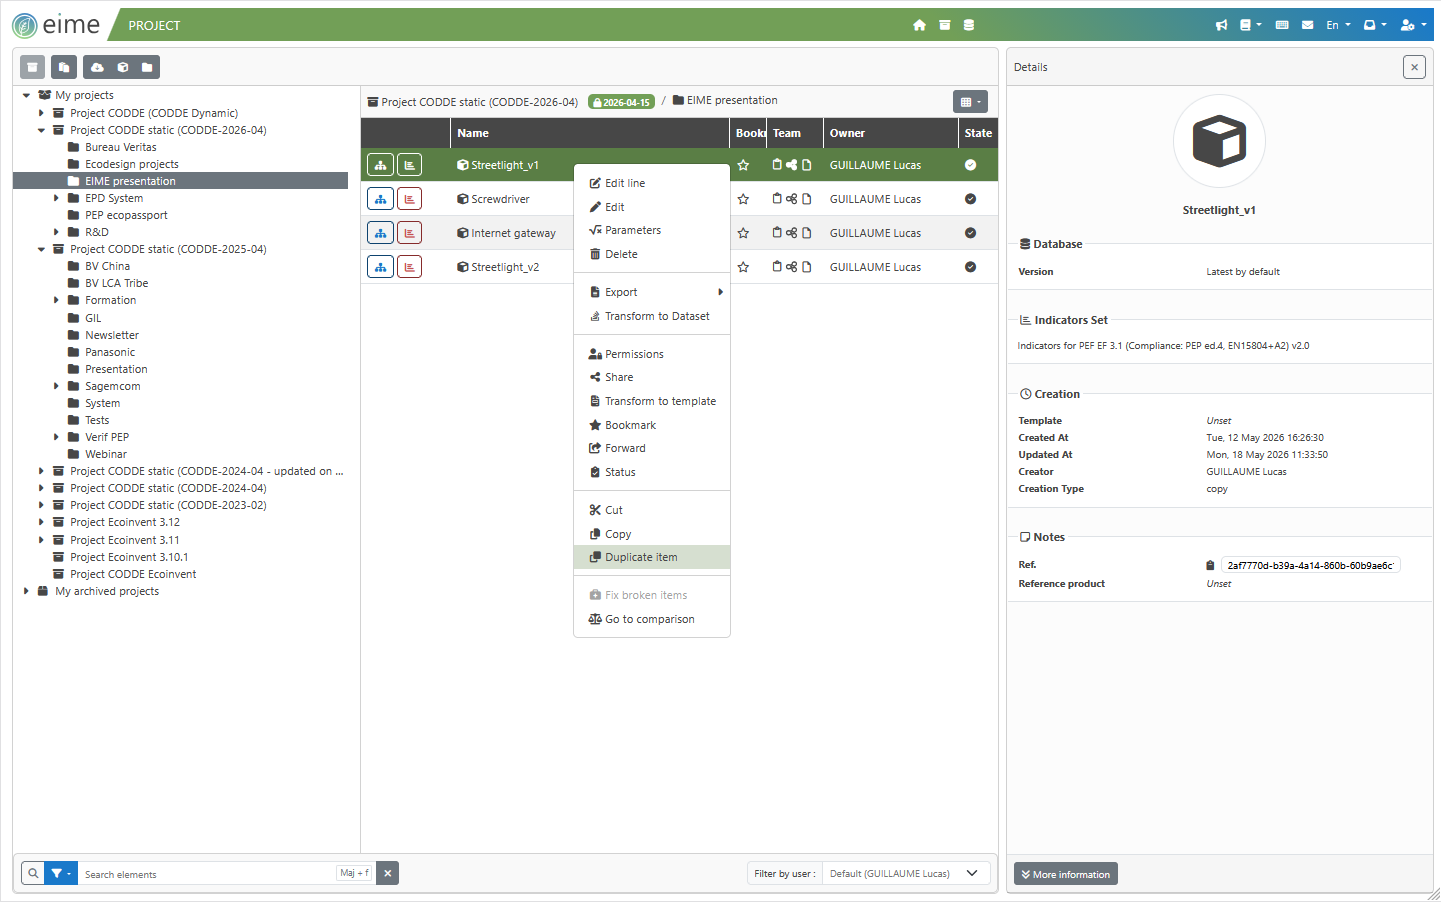Open the projects archive-box icon in header
Screen dimensions: 1441x902
tap(944, 25)
